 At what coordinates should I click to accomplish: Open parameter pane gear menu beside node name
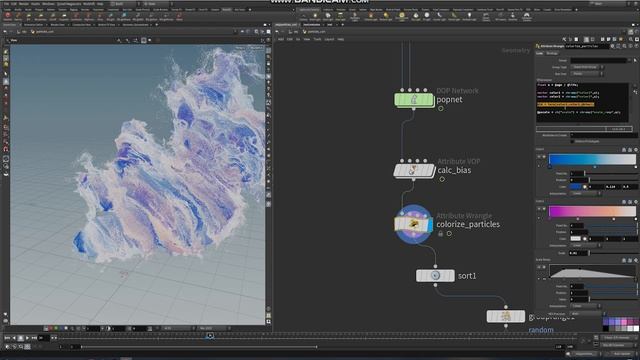(x=613, y=47)
